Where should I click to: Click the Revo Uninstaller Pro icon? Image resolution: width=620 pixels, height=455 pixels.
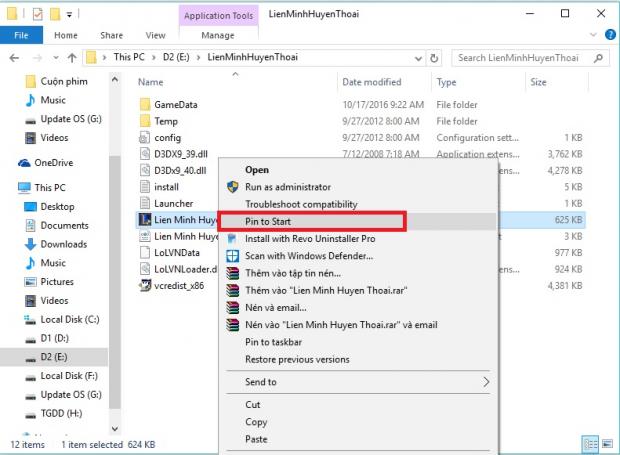232,239
